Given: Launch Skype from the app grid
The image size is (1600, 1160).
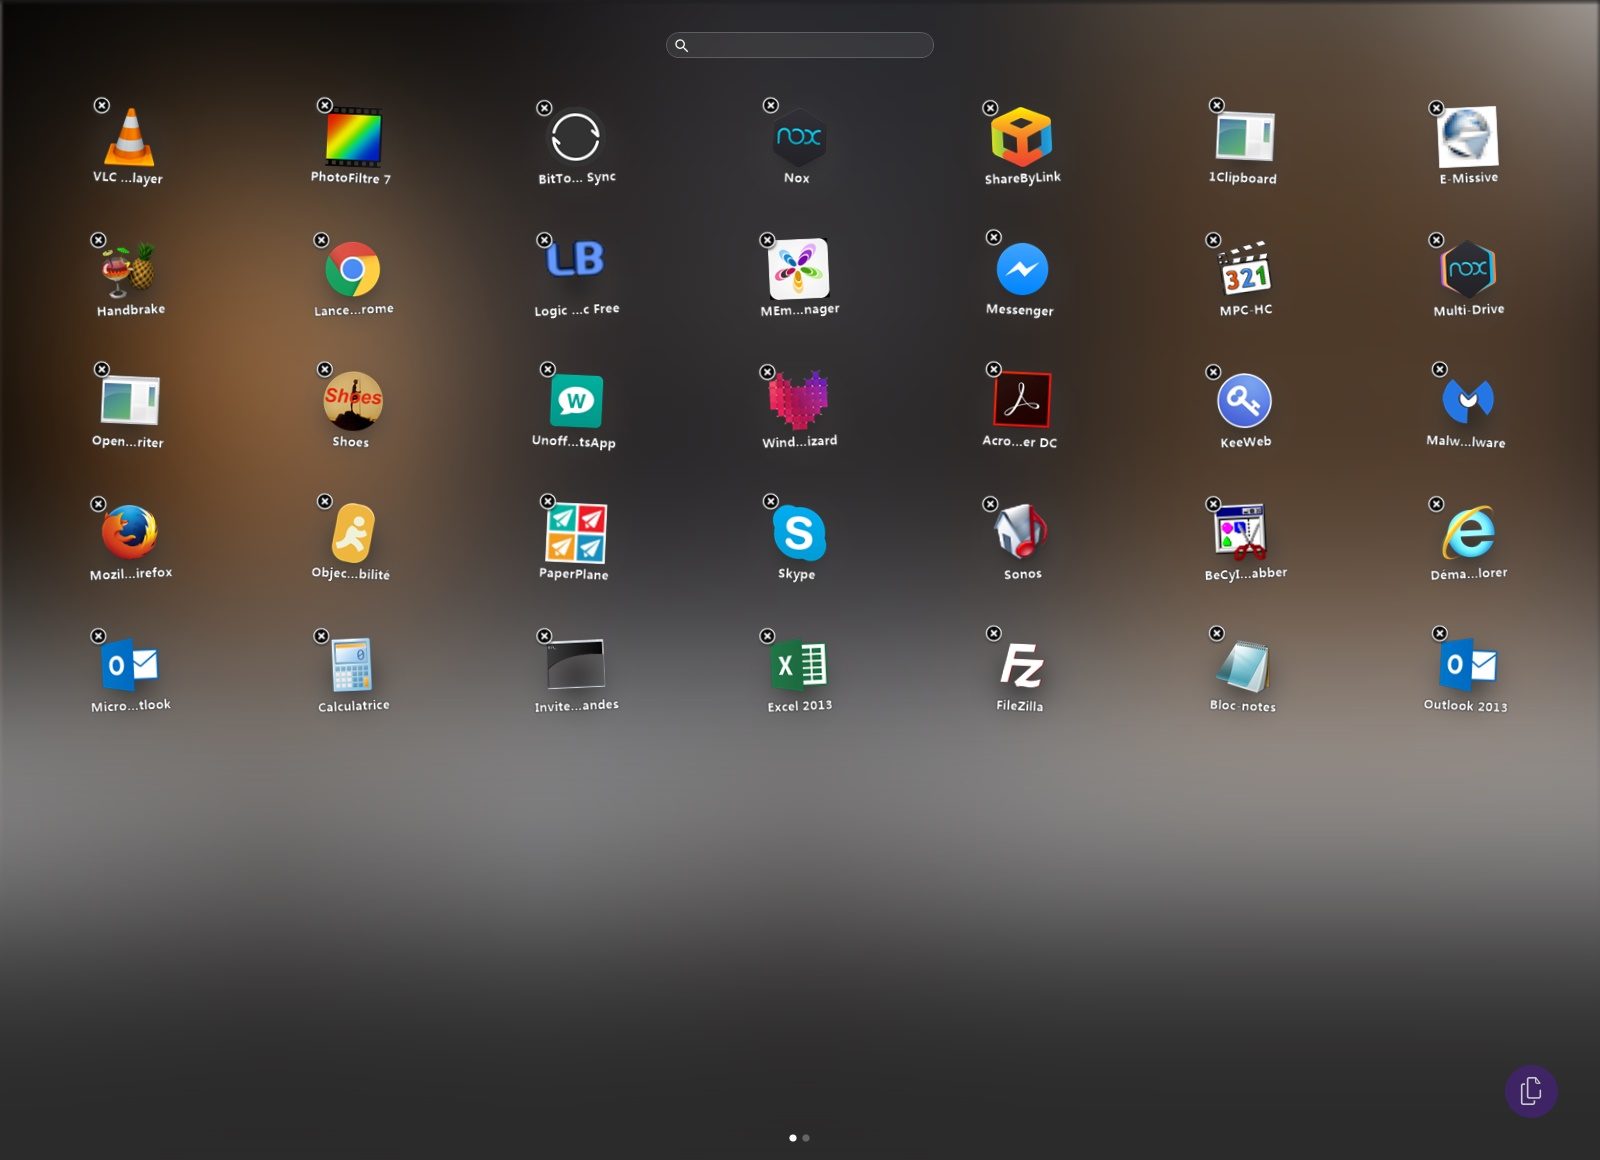Looking at the screenshot, I should 798,533.
